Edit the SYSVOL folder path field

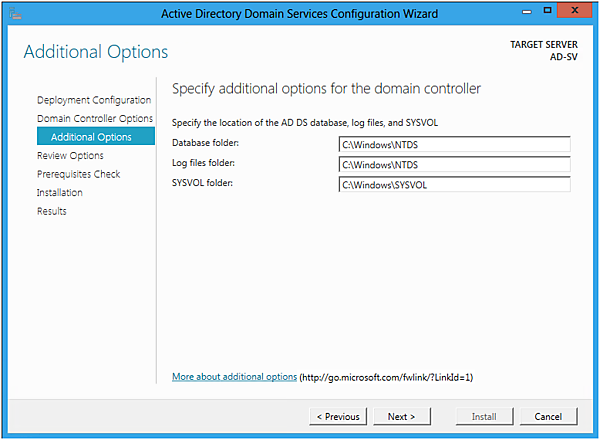pyautogui.click(x=454, y=184)
